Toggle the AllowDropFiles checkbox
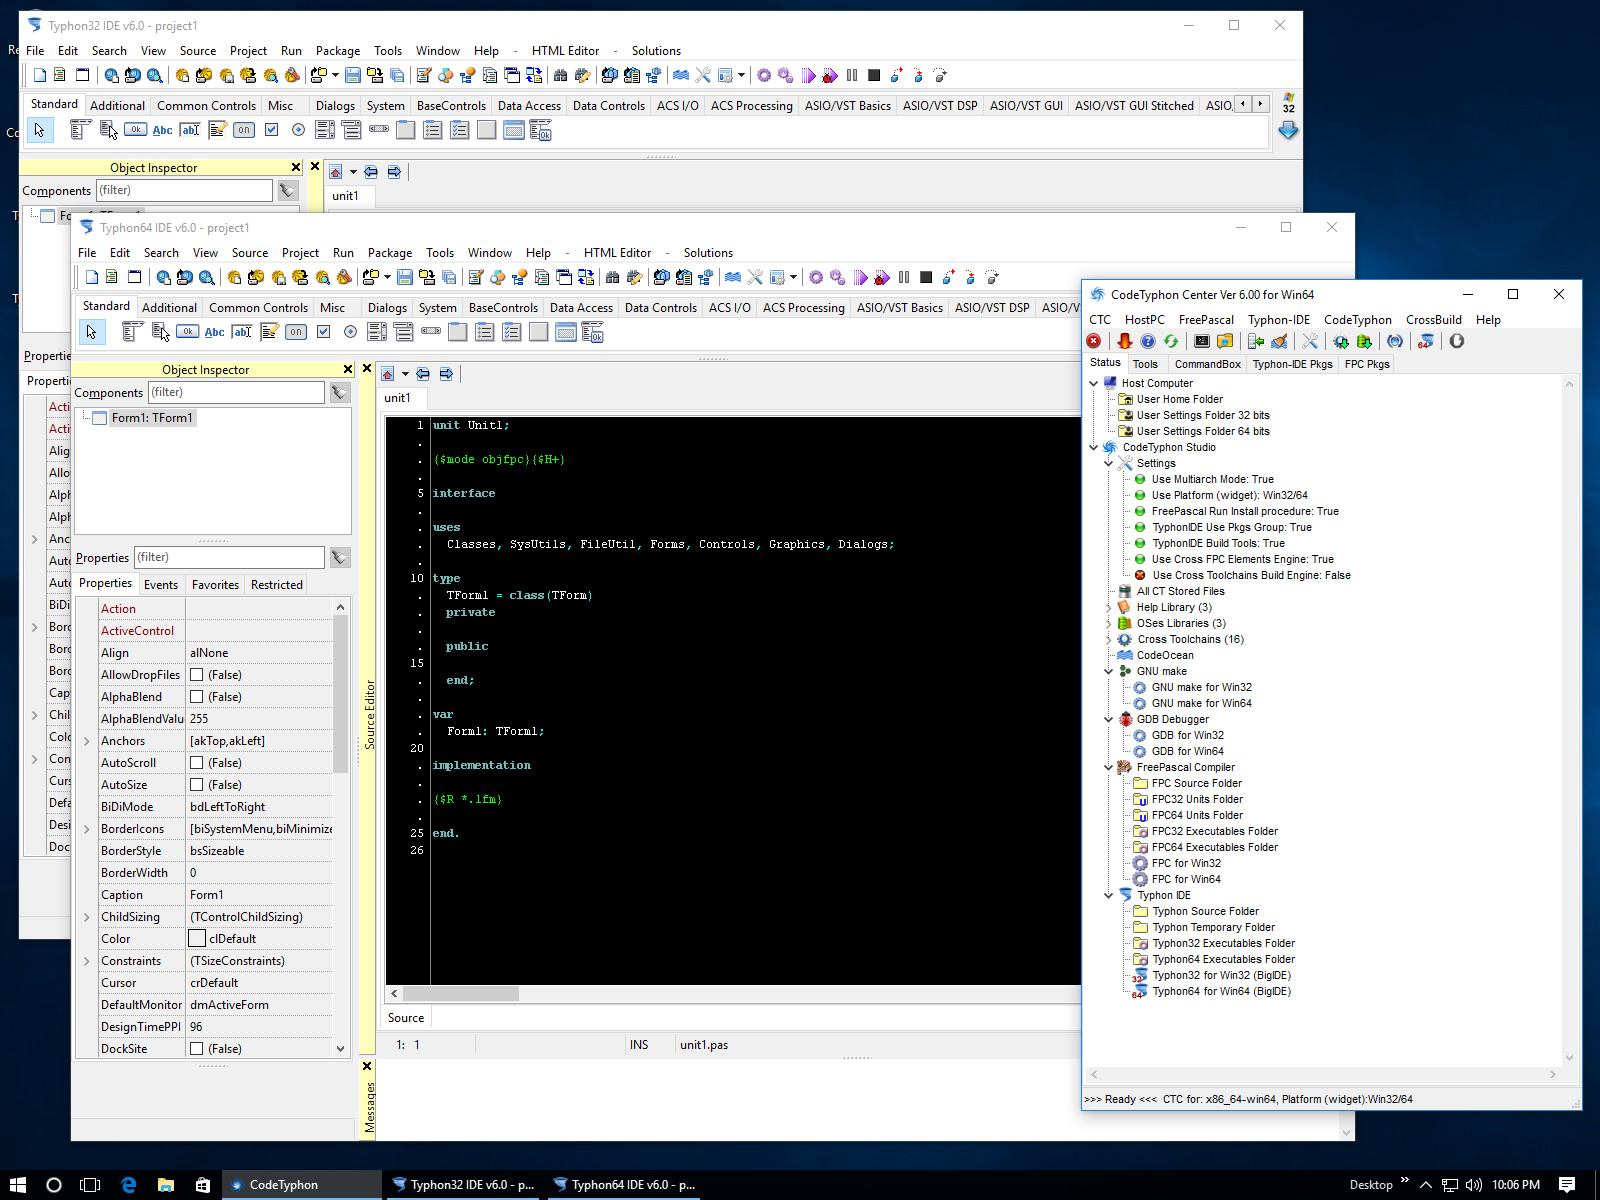This screenshot has height=1200, width=1600. coord(197,675)
